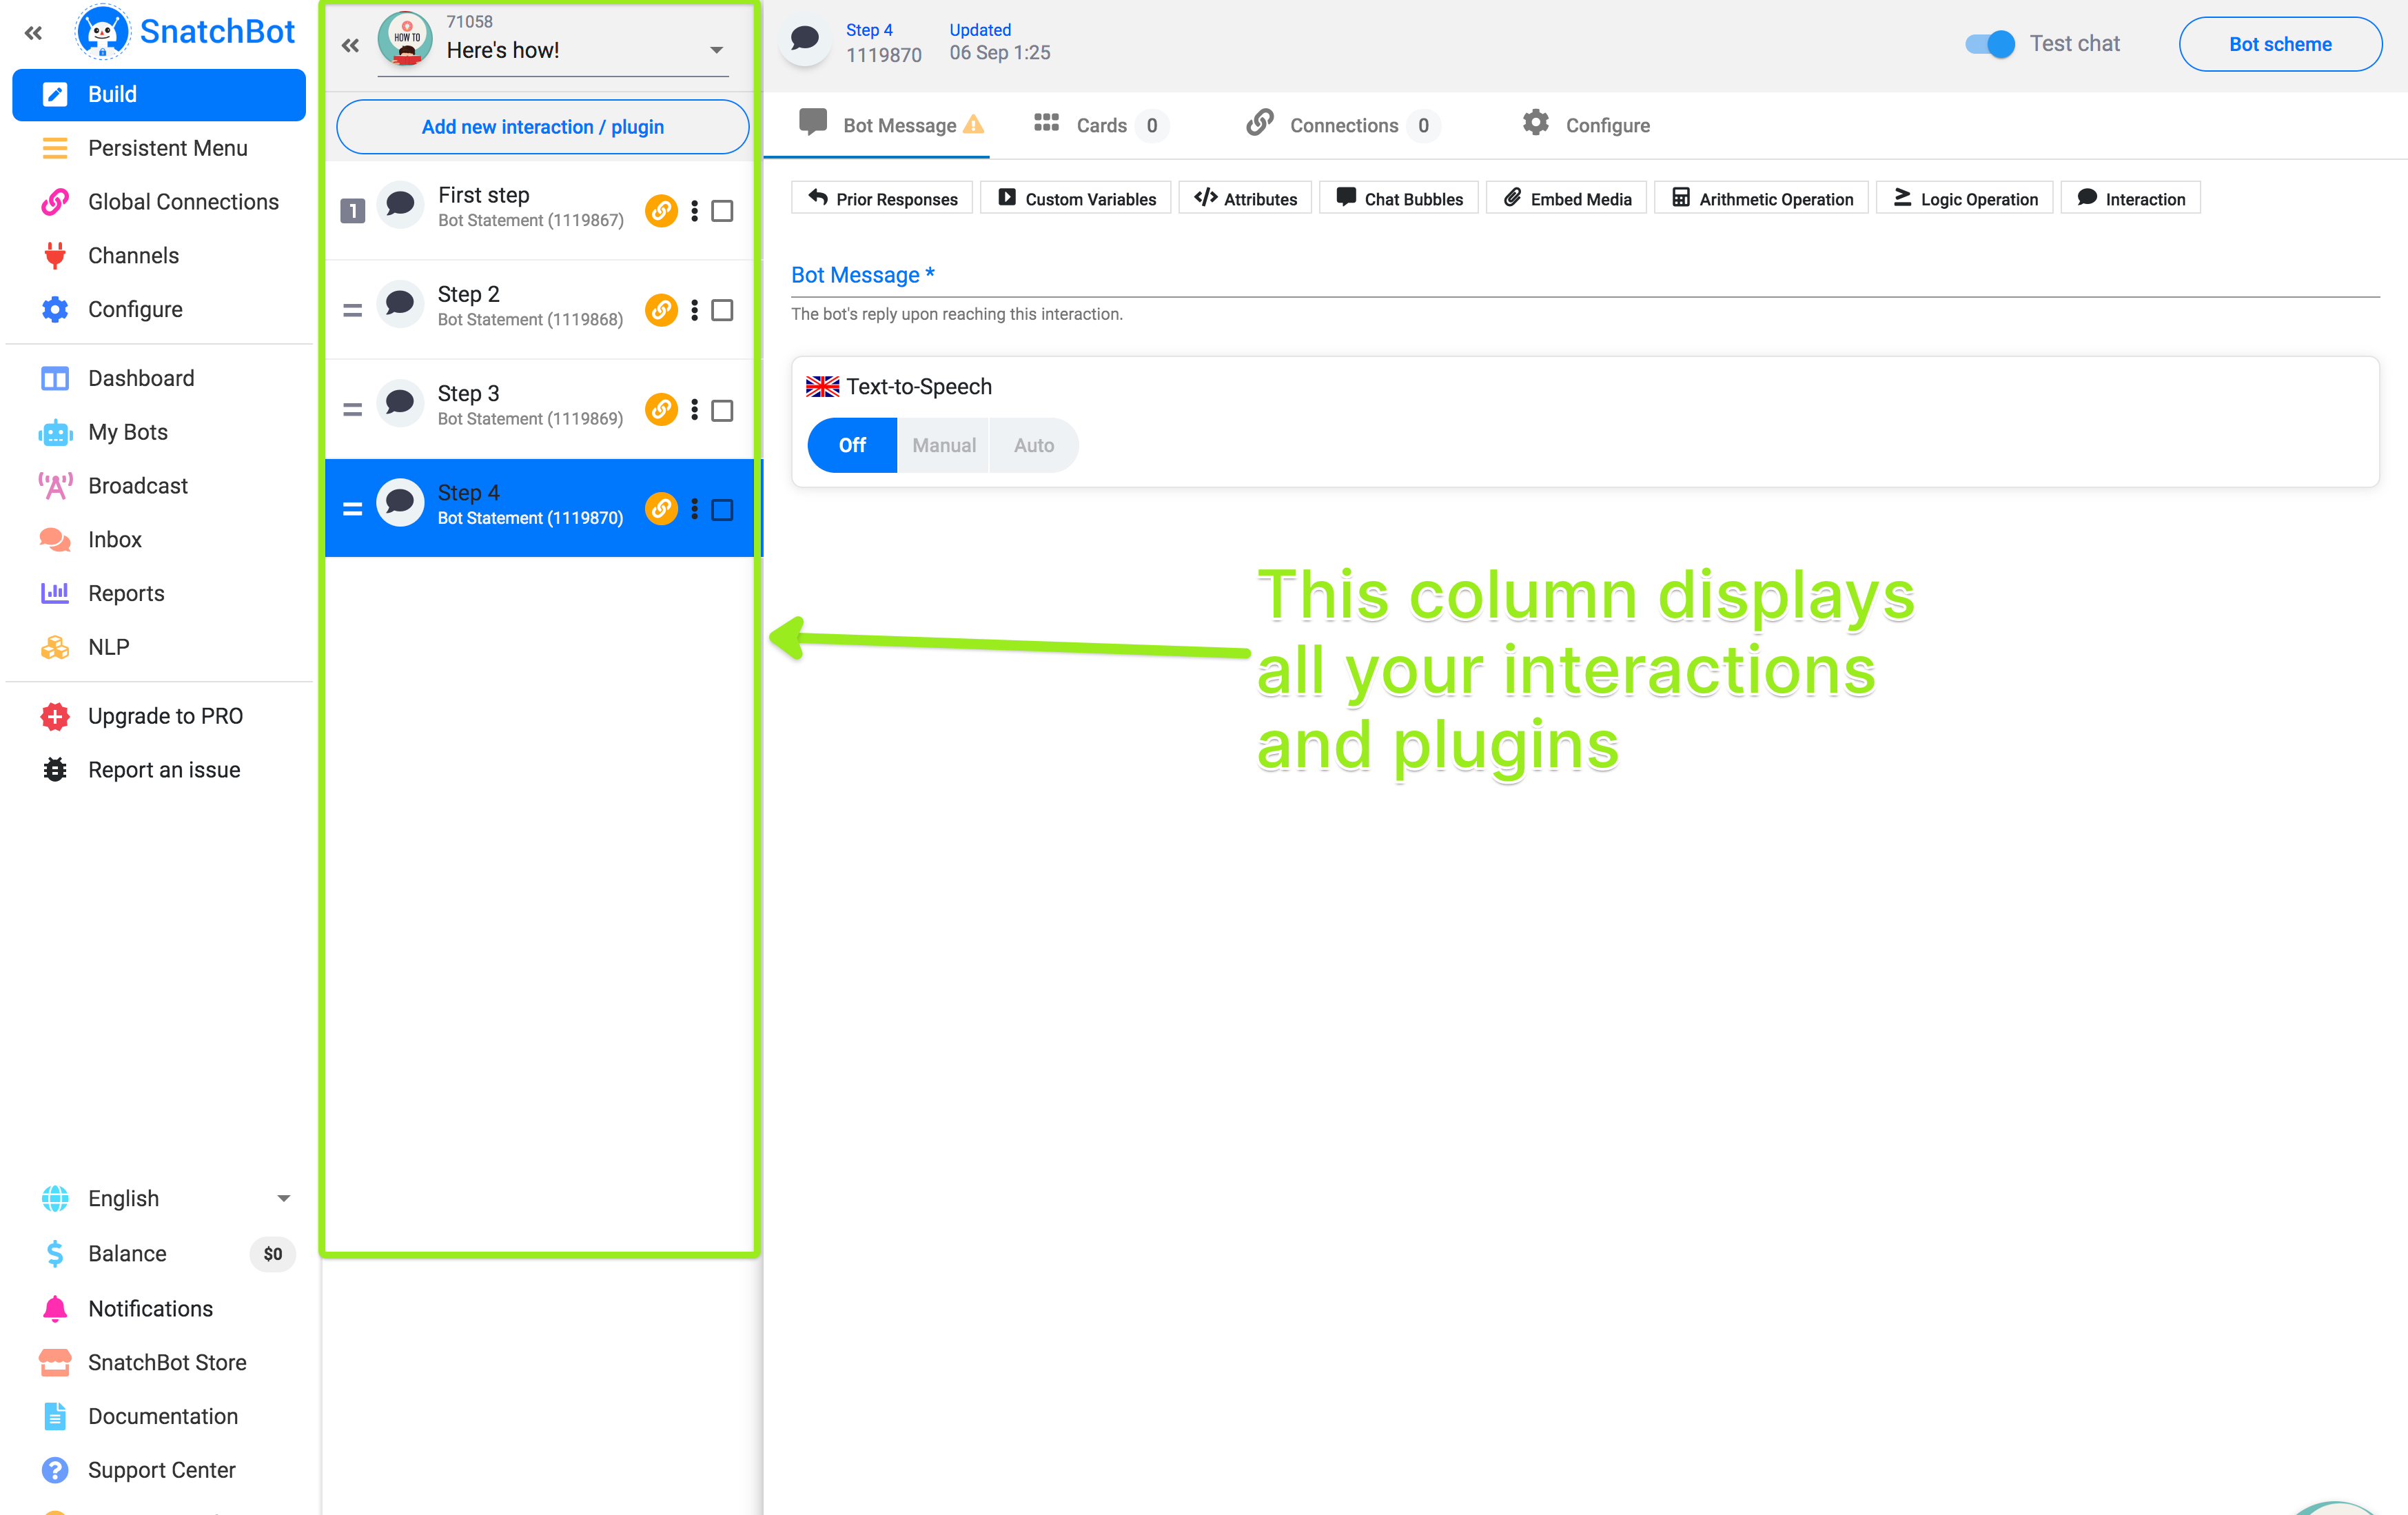
Task: Click the NLP blocks icon
Action: click(55, 647)
